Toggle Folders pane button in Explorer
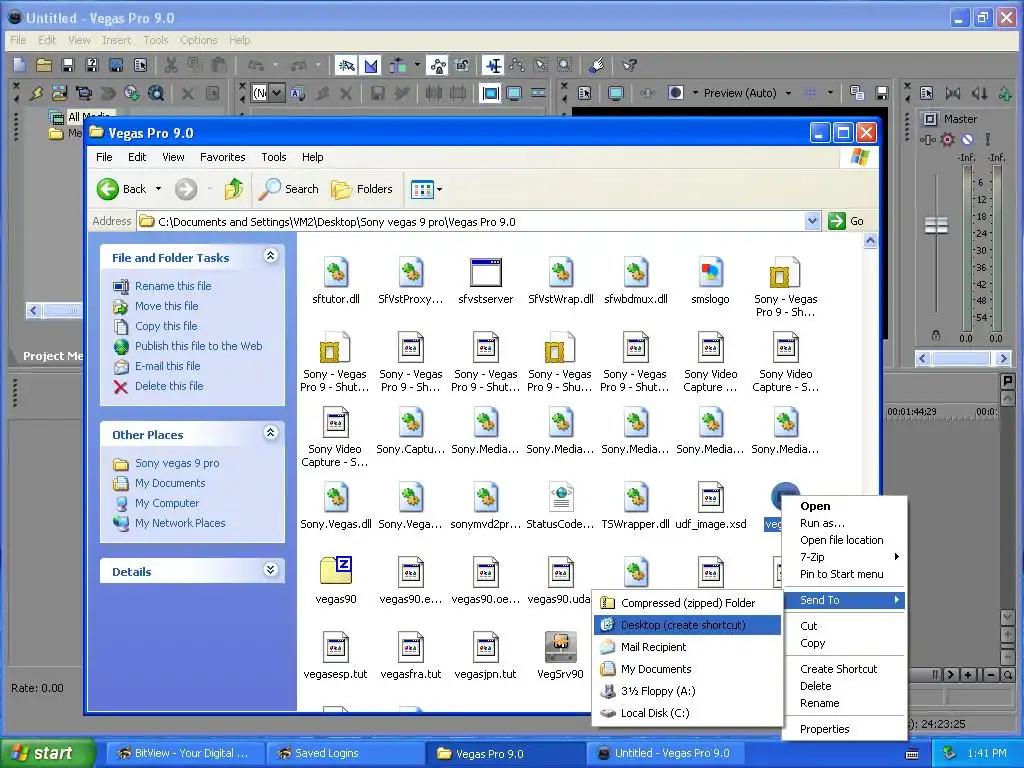Viewport: 1024px width, 768px height. tap(362, 189)
